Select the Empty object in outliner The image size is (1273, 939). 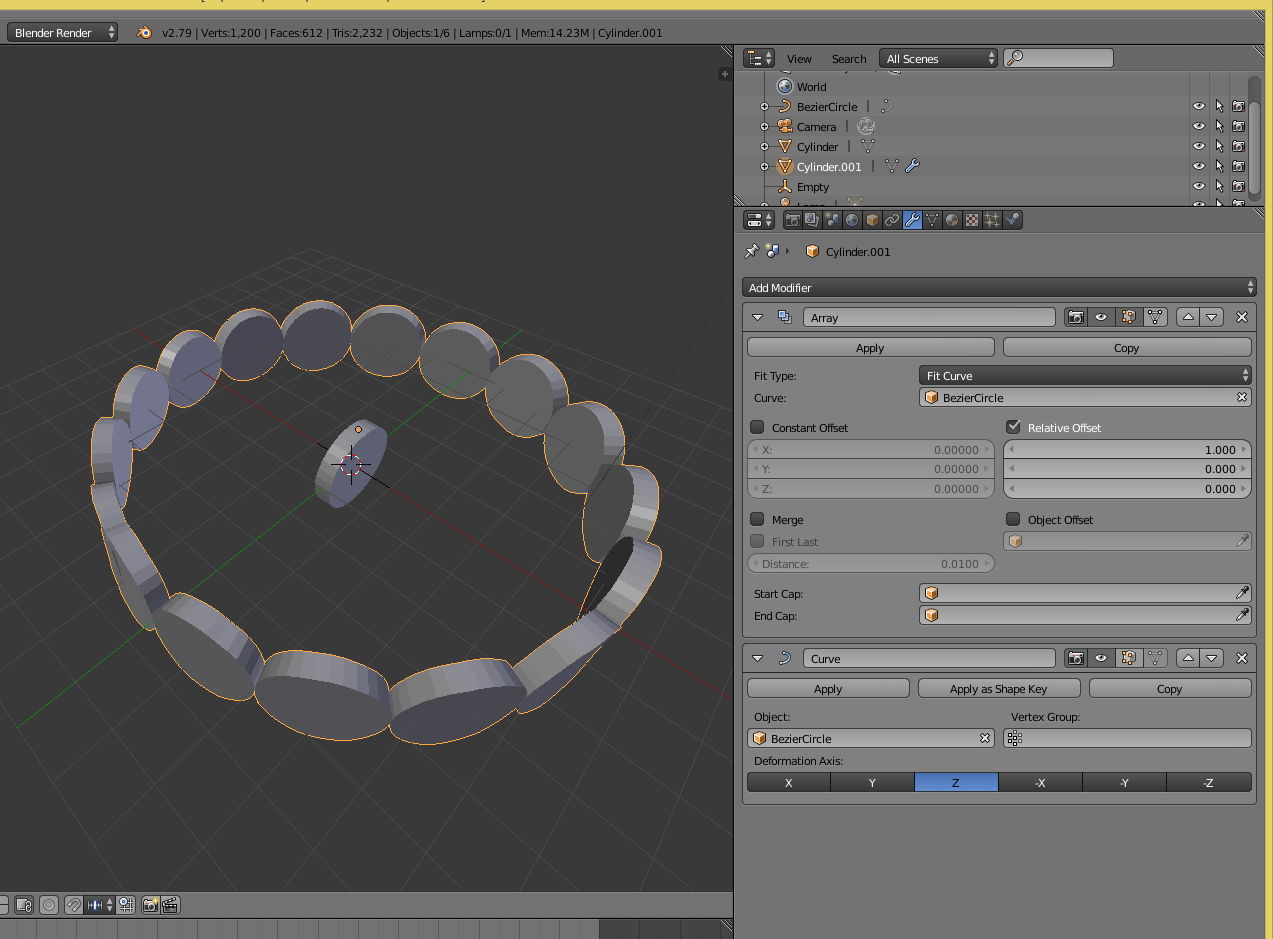(x=813, y=186)
